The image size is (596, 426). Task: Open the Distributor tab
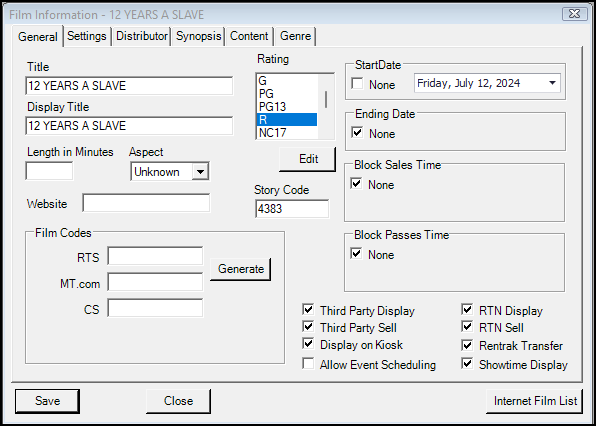142,36
